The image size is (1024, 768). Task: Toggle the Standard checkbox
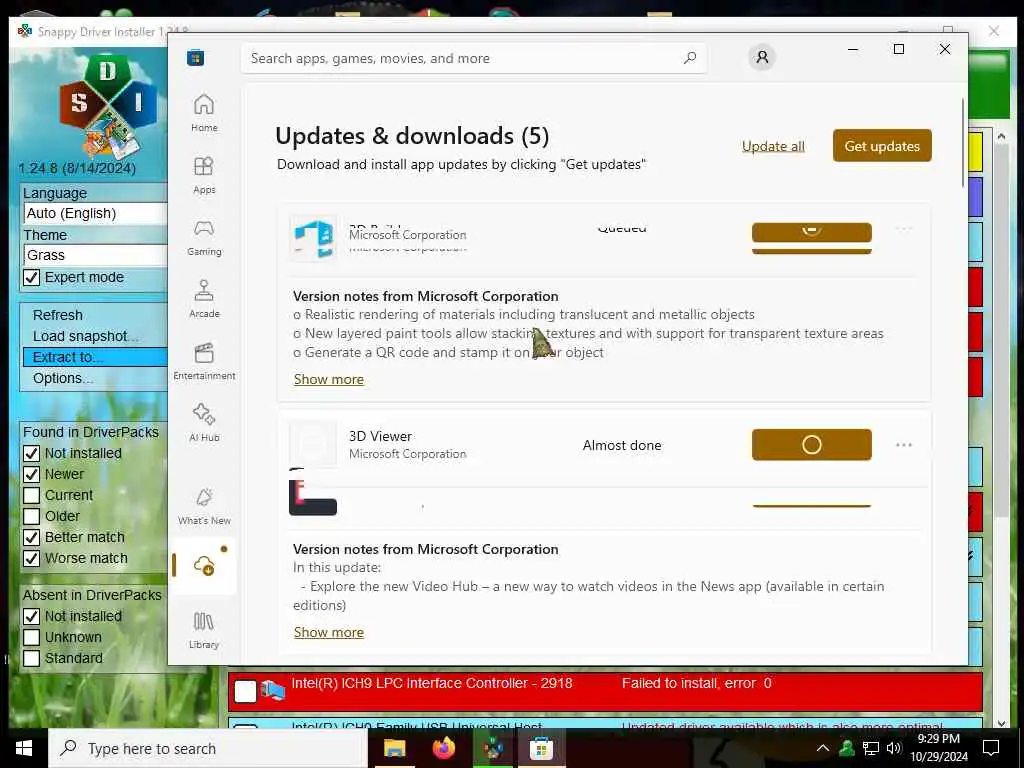coord(31,658)
